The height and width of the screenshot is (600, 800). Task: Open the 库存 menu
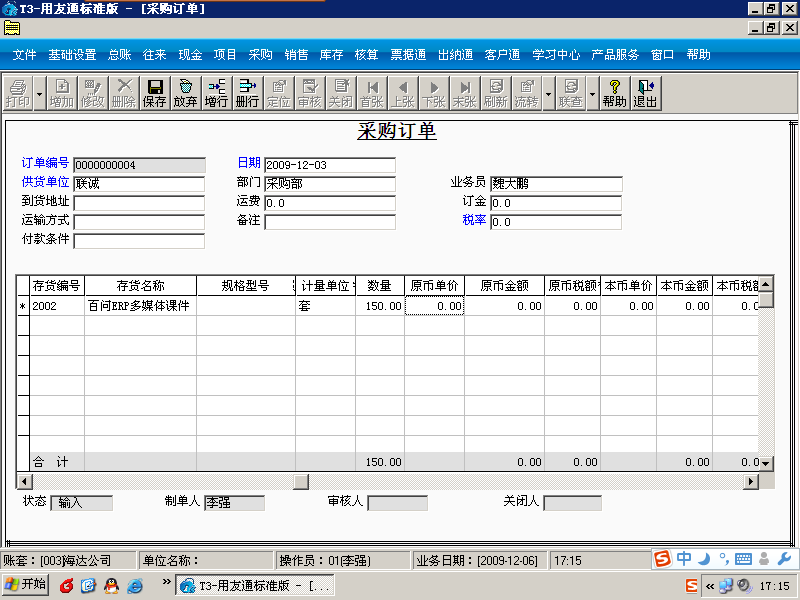point(331,55)
